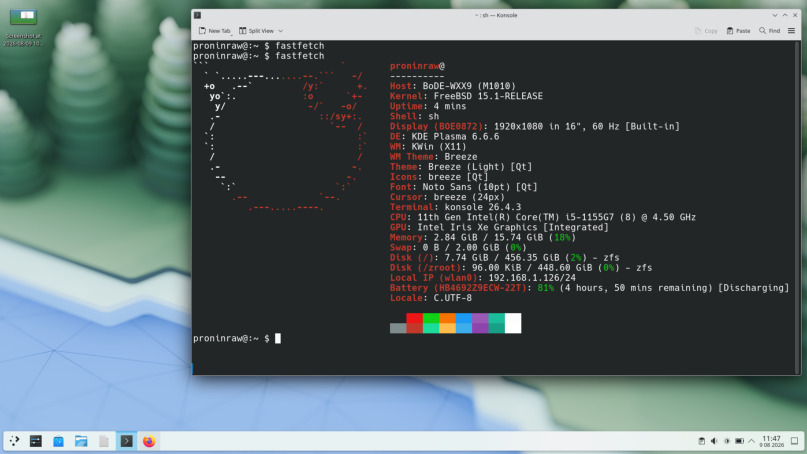Viewport: 807px width, 454px height.
Task: Click the terminal prompt cursor
Action: 278,338
